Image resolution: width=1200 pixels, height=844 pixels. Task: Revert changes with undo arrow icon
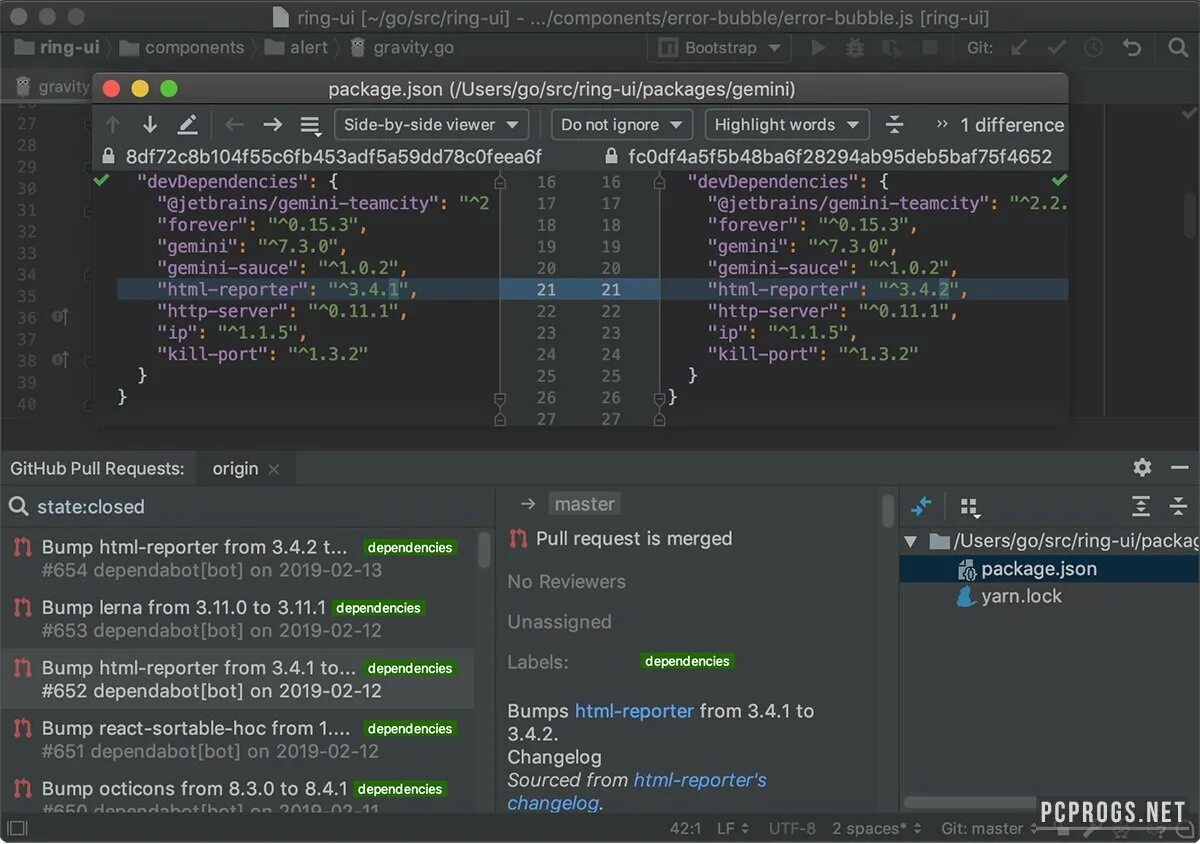[1131, 47]
